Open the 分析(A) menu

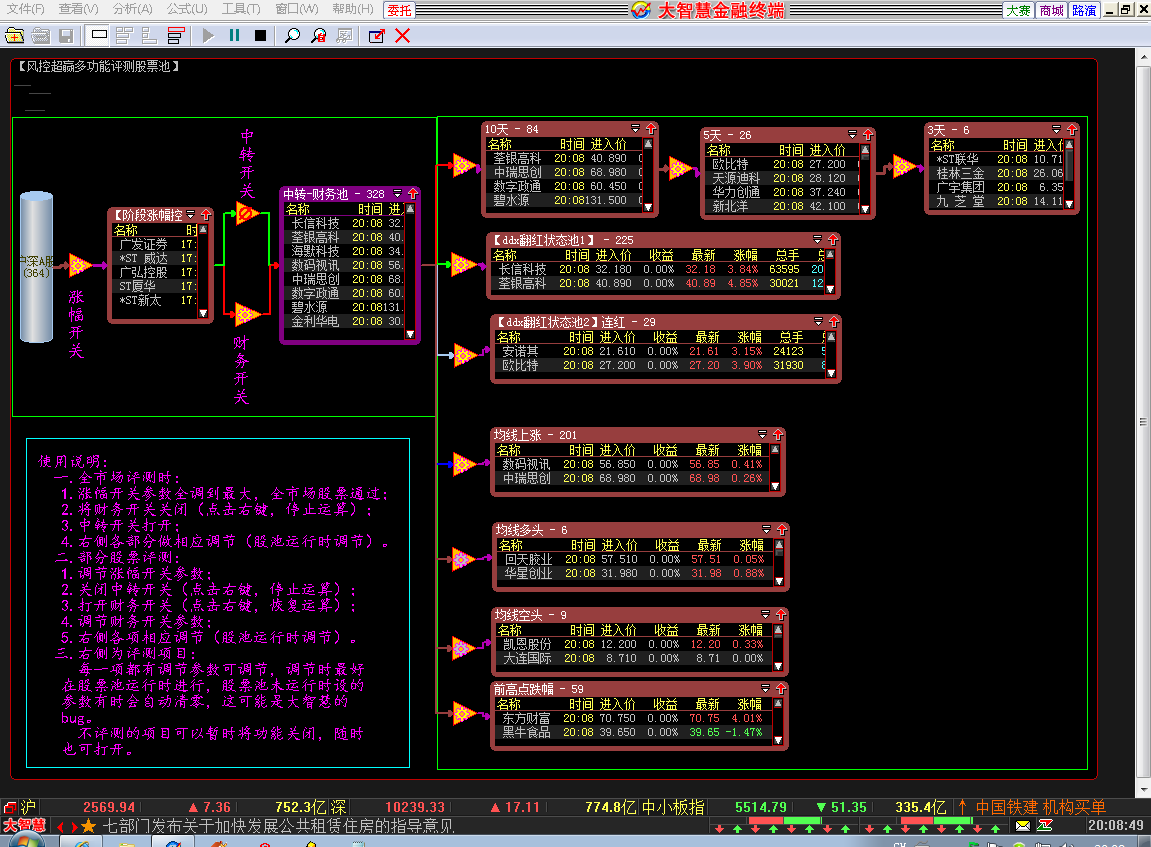pyautogui.click(x=132, y=9)
